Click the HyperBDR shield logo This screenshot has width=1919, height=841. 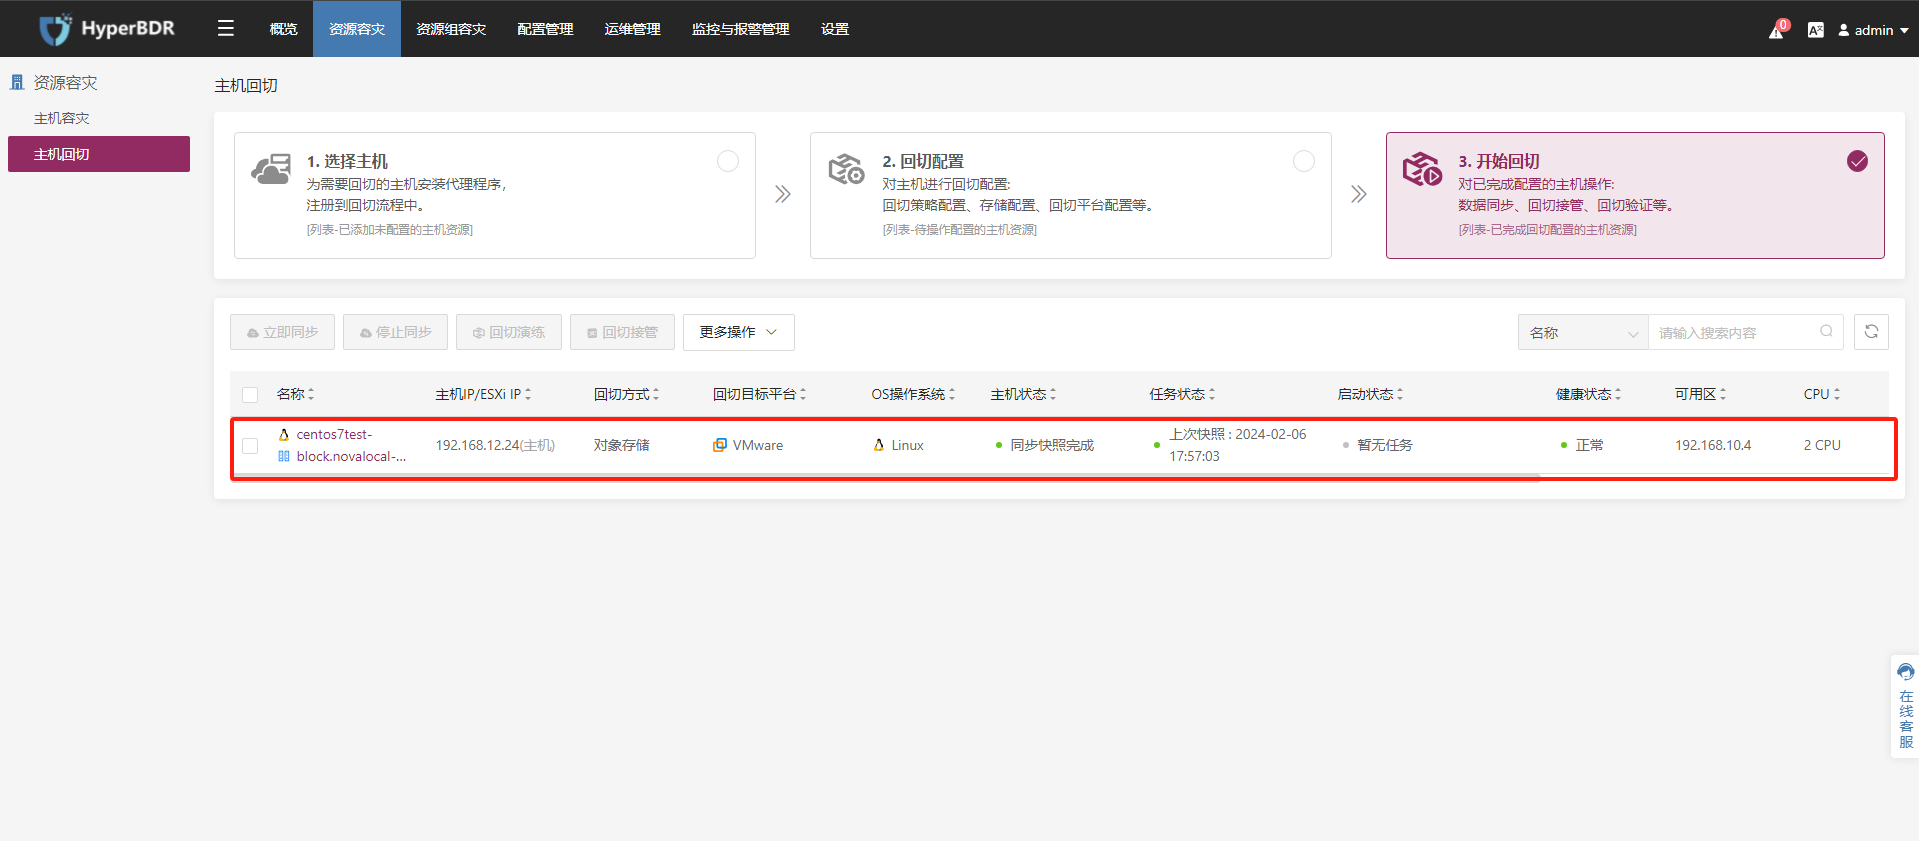[x=55, y=29]
